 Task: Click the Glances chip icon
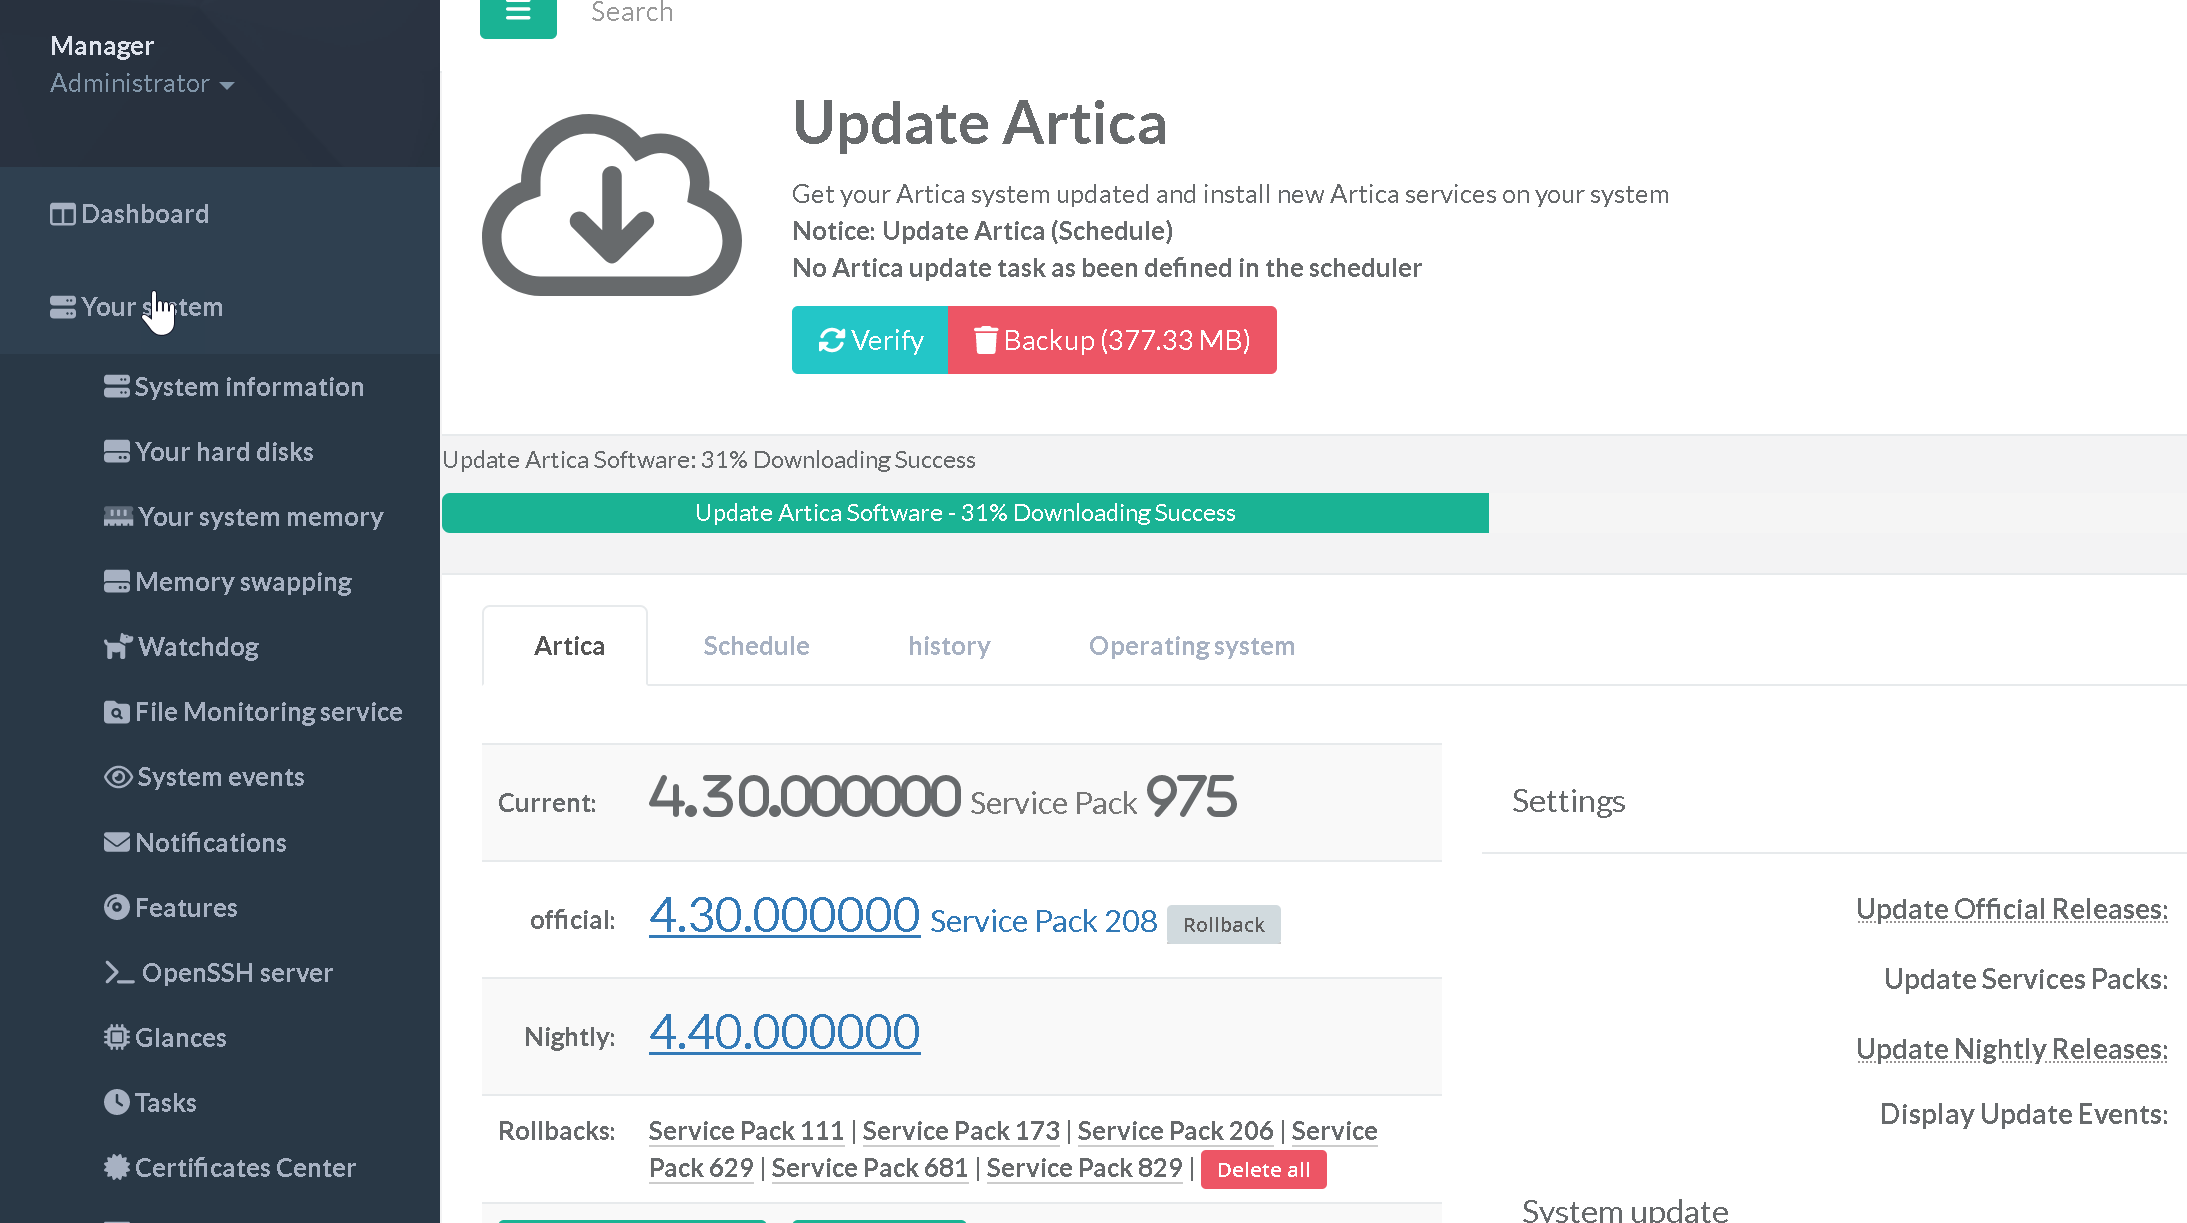tap(117, 1037)
